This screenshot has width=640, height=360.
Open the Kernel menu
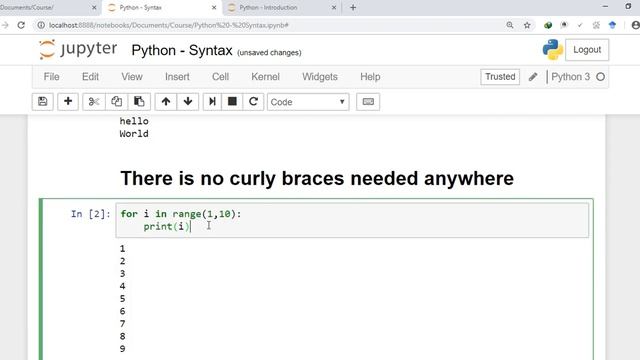265,77
